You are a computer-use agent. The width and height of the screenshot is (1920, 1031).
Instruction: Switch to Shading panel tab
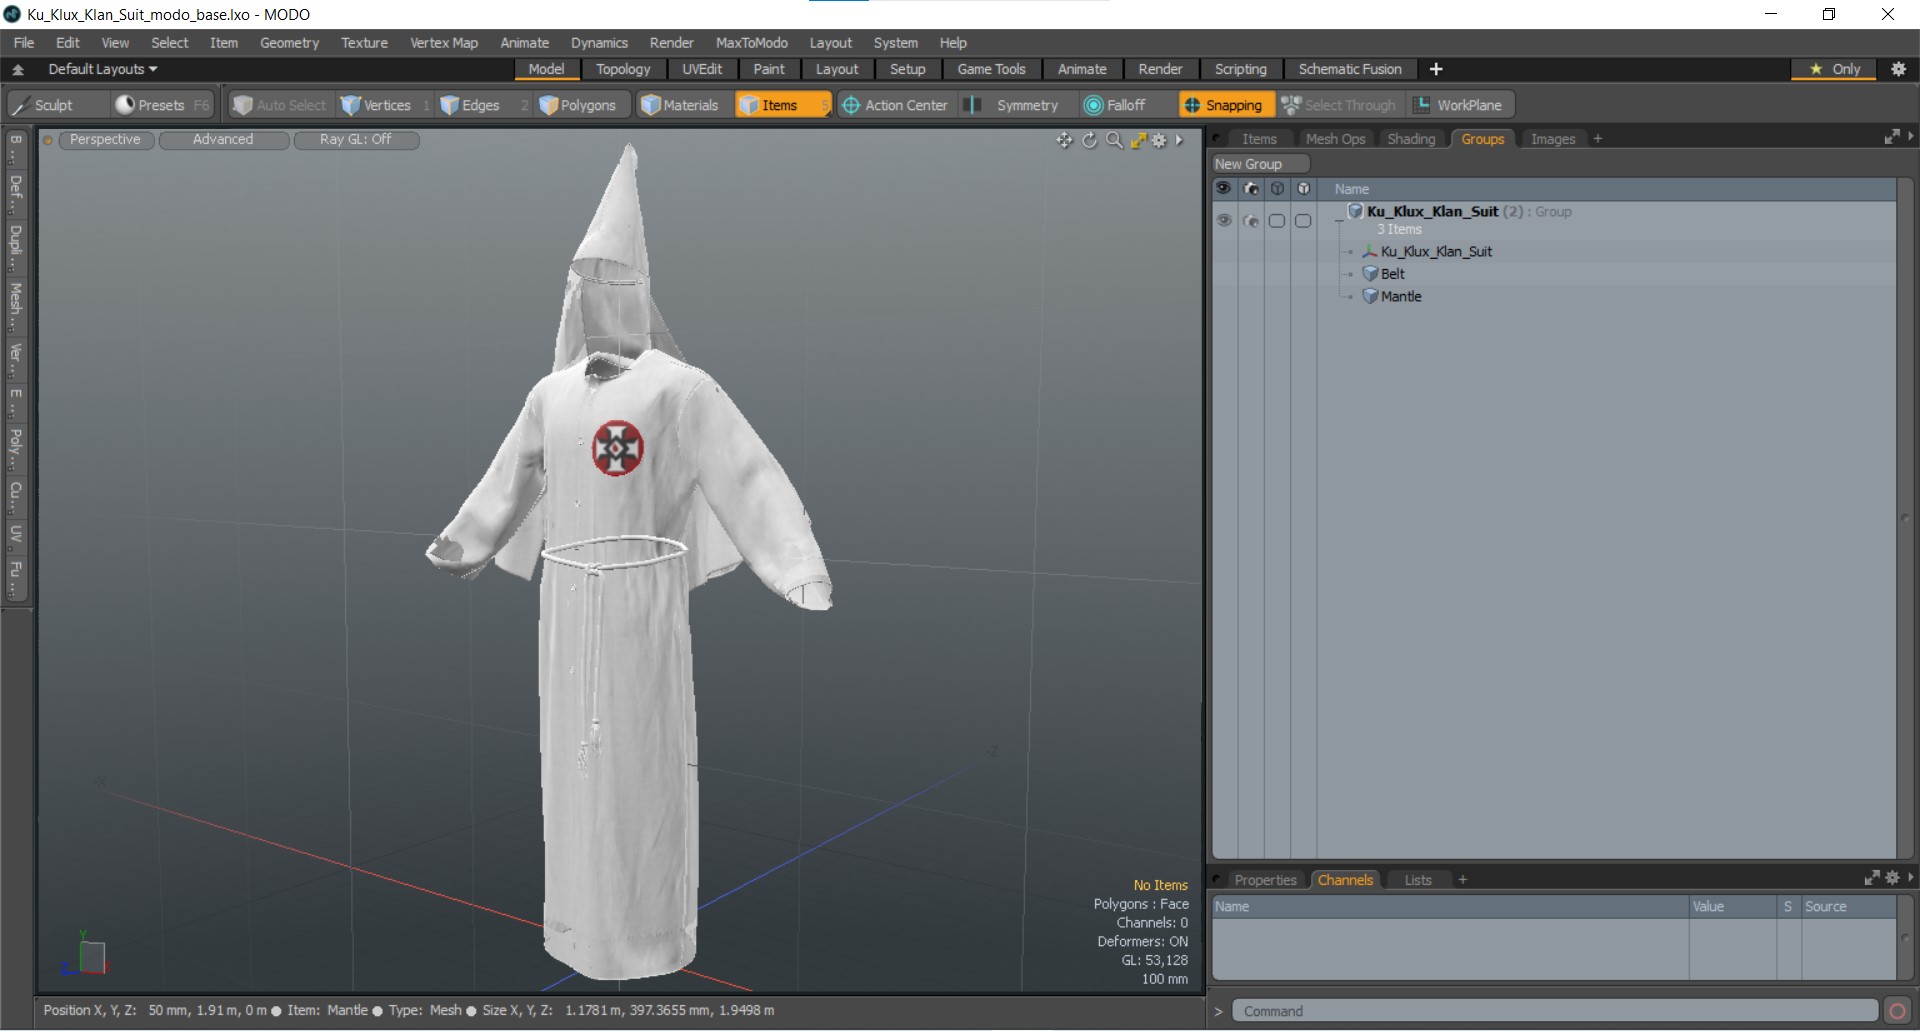point(1411,139)
